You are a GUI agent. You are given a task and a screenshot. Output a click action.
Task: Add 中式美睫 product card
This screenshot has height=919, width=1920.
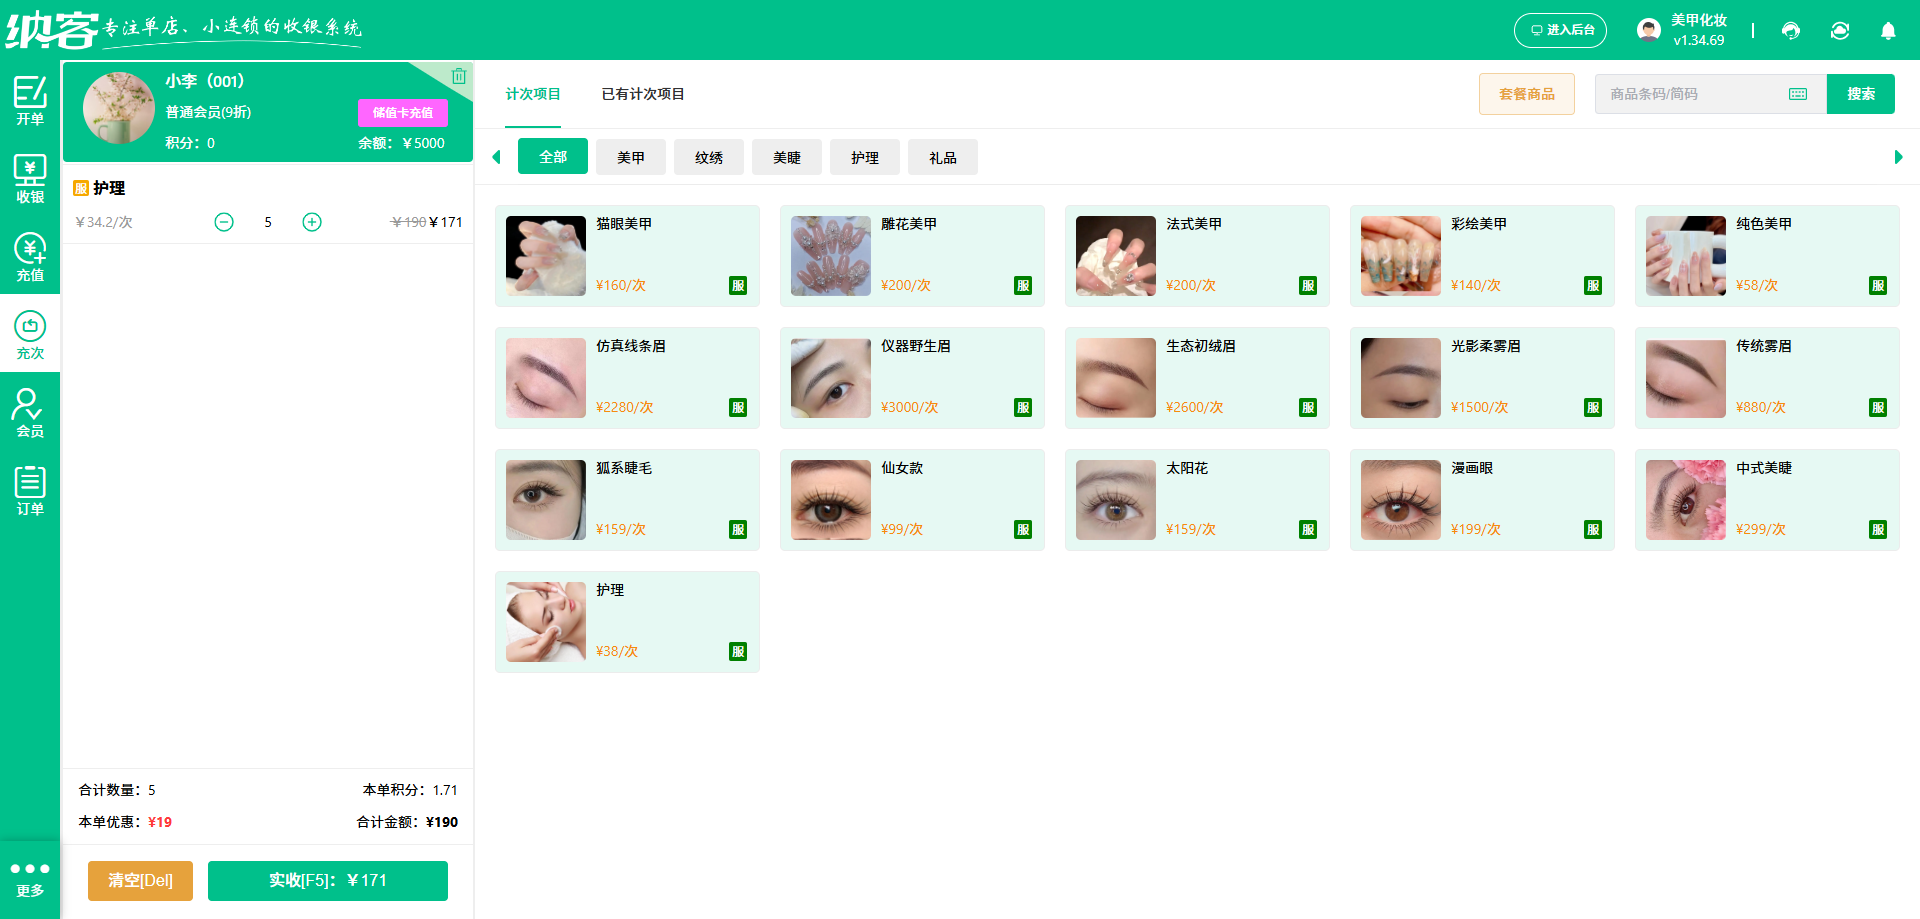point(1767,500)
